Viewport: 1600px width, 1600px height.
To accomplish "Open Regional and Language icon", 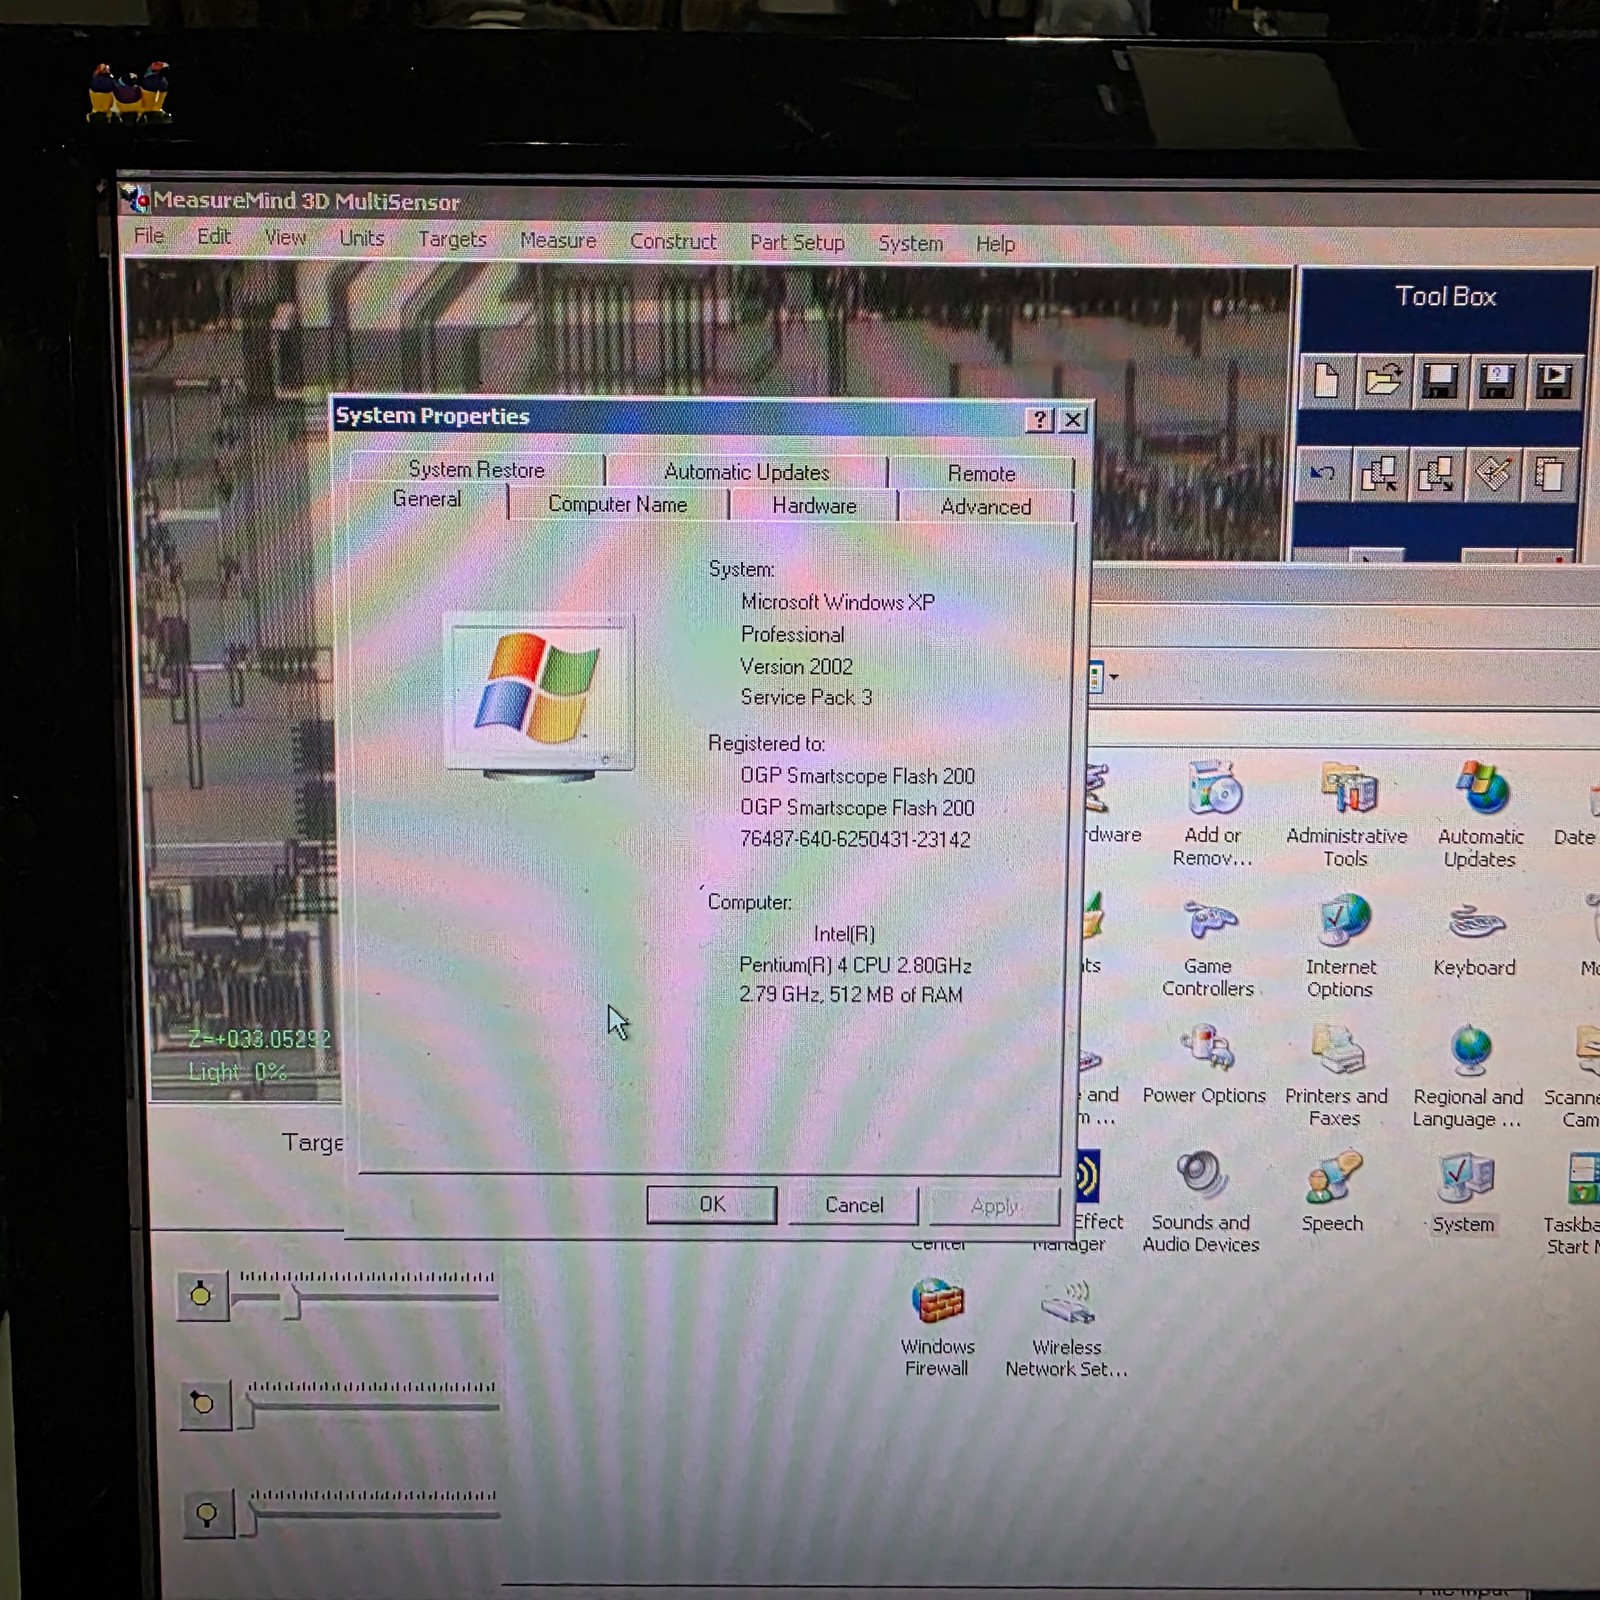I will click(x=1468, y=1077).
